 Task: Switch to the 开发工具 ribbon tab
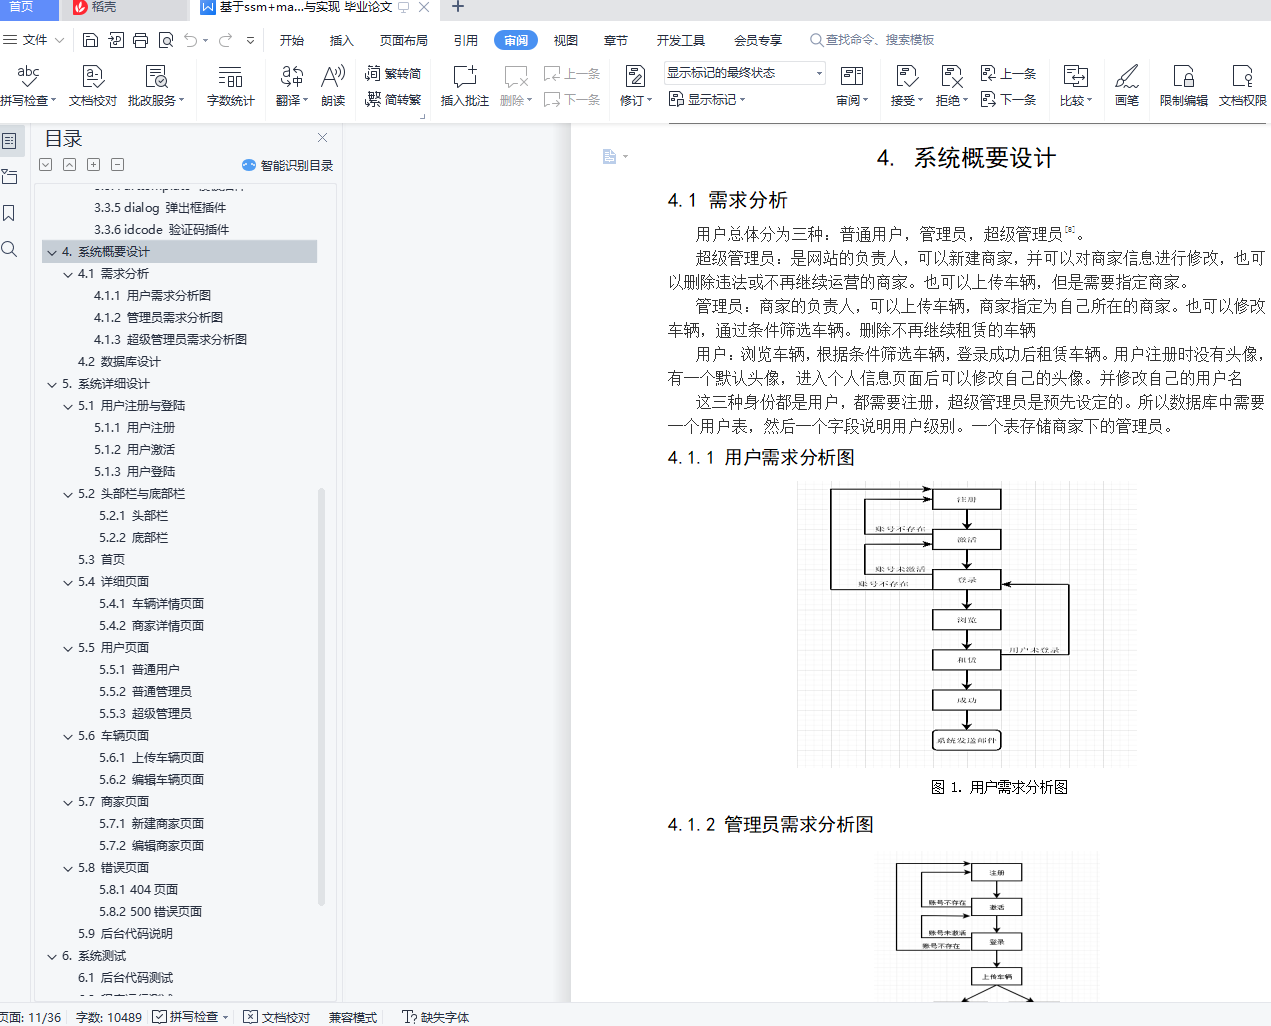click(681, 40)
